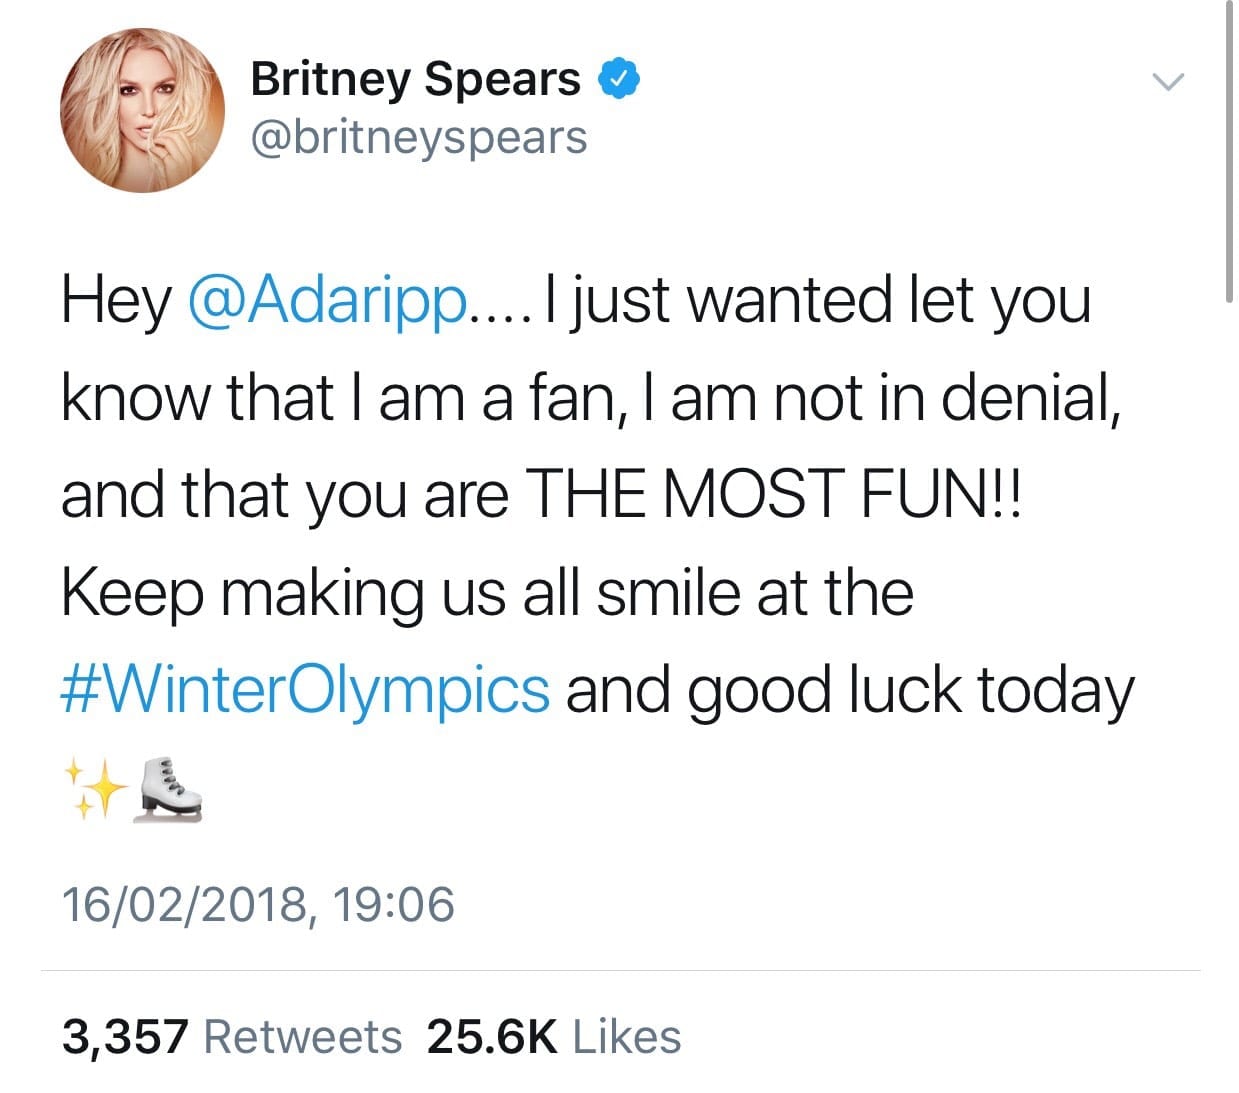This screenshot has height=1093, width=1239.
Task: Open Britney Spears profile picture
Action: tap(142, 110)
